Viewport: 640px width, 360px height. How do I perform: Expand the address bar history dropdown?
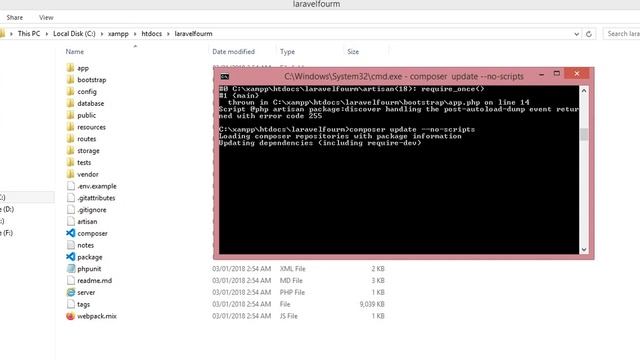click(576, 34)
